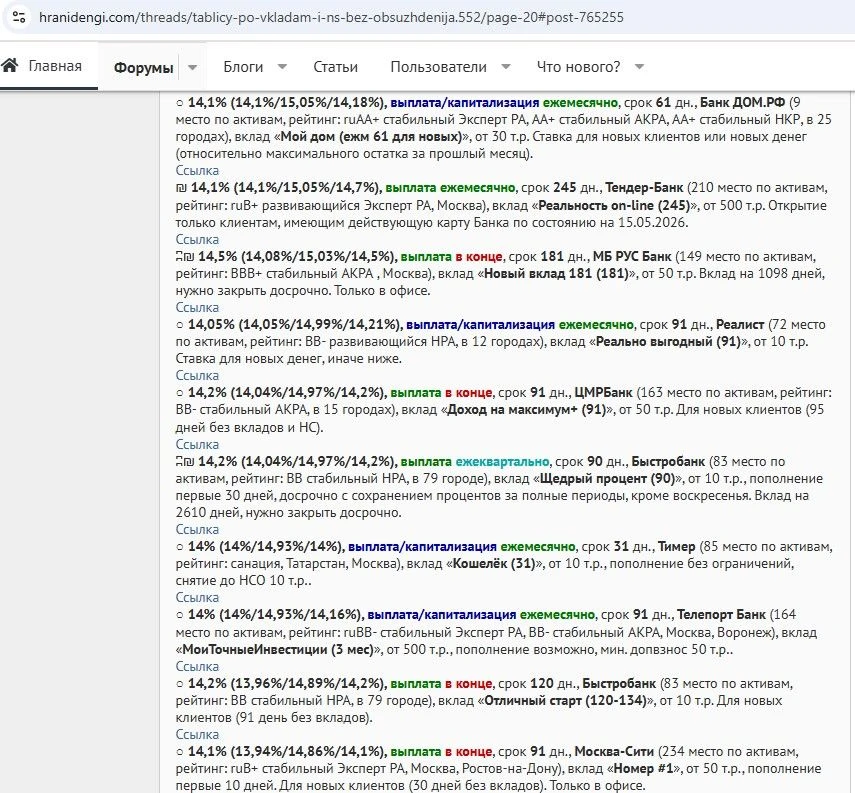This screenshot has width=855, height=793.
Task: Open the Форумы navigation tab
Action: (x=143, y=68)
